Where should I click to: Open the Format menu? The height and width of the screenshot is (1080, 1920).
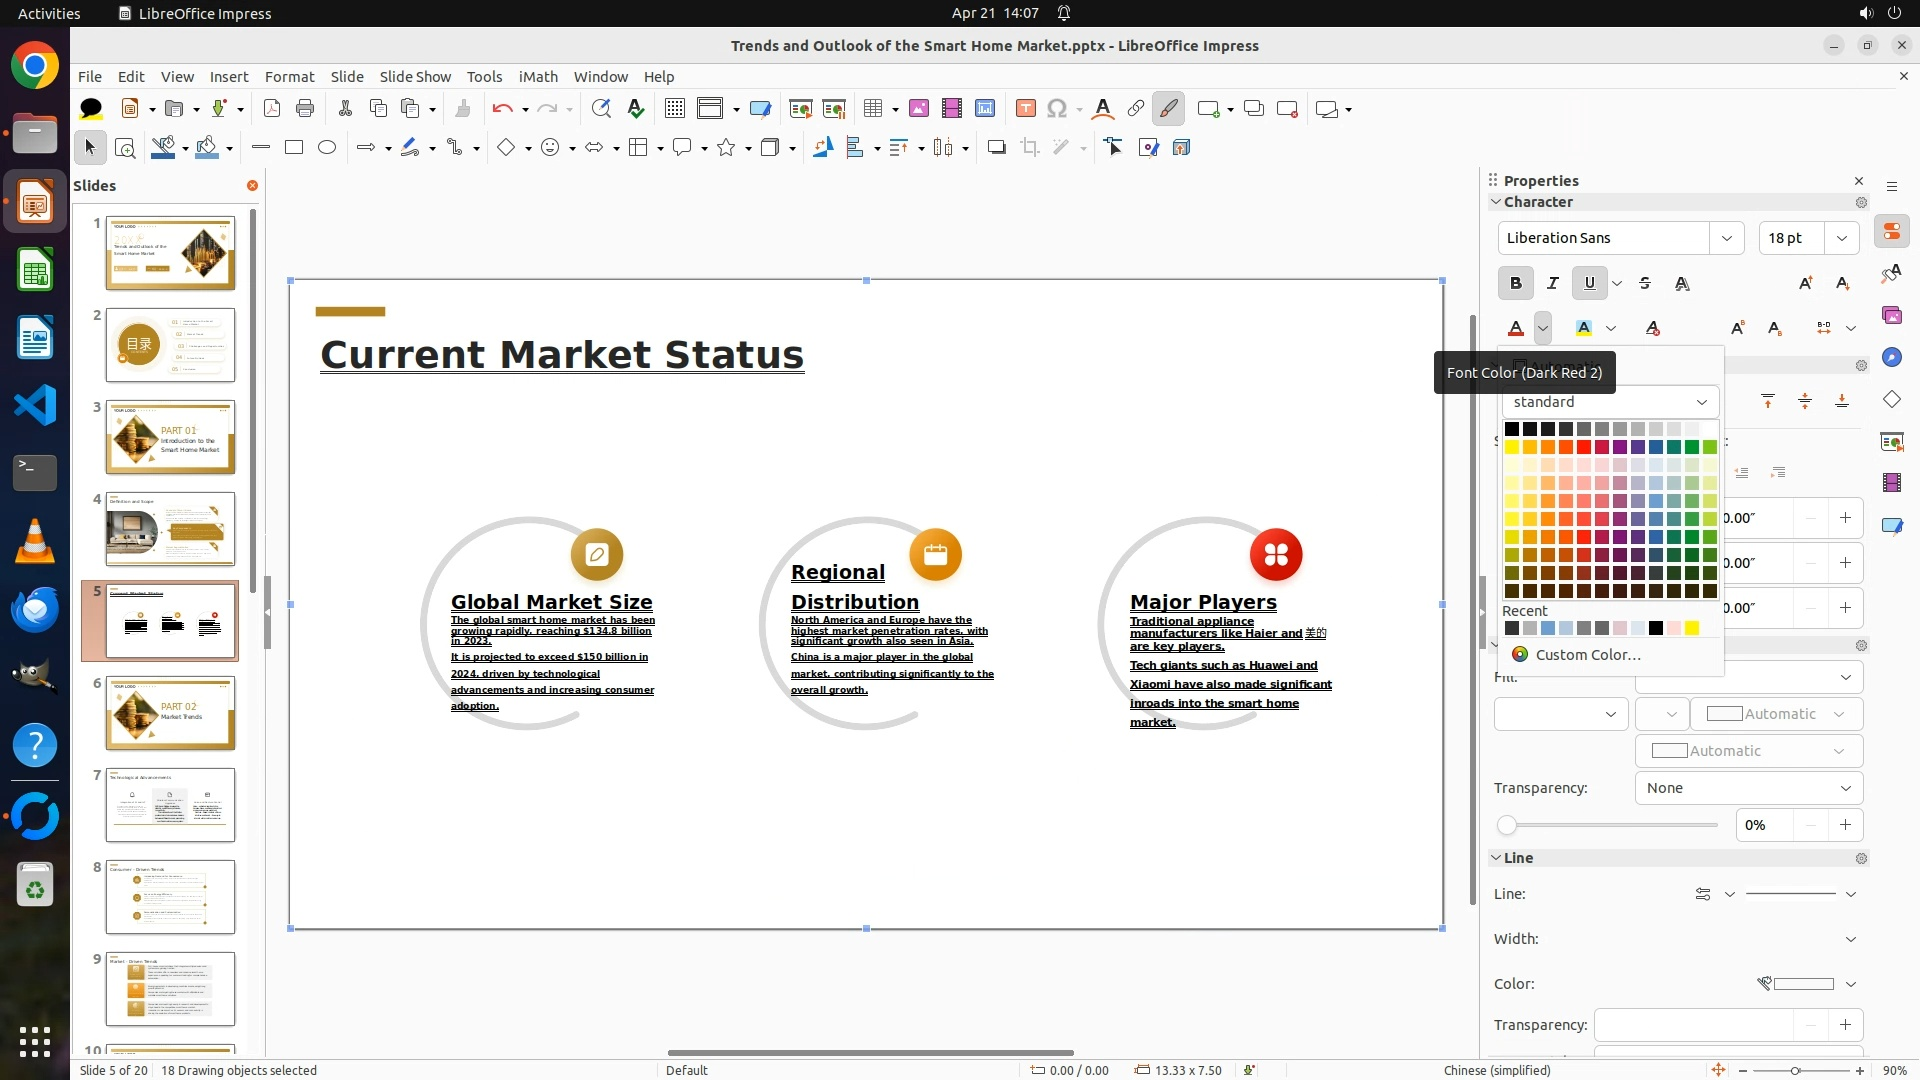click(289, 77)
